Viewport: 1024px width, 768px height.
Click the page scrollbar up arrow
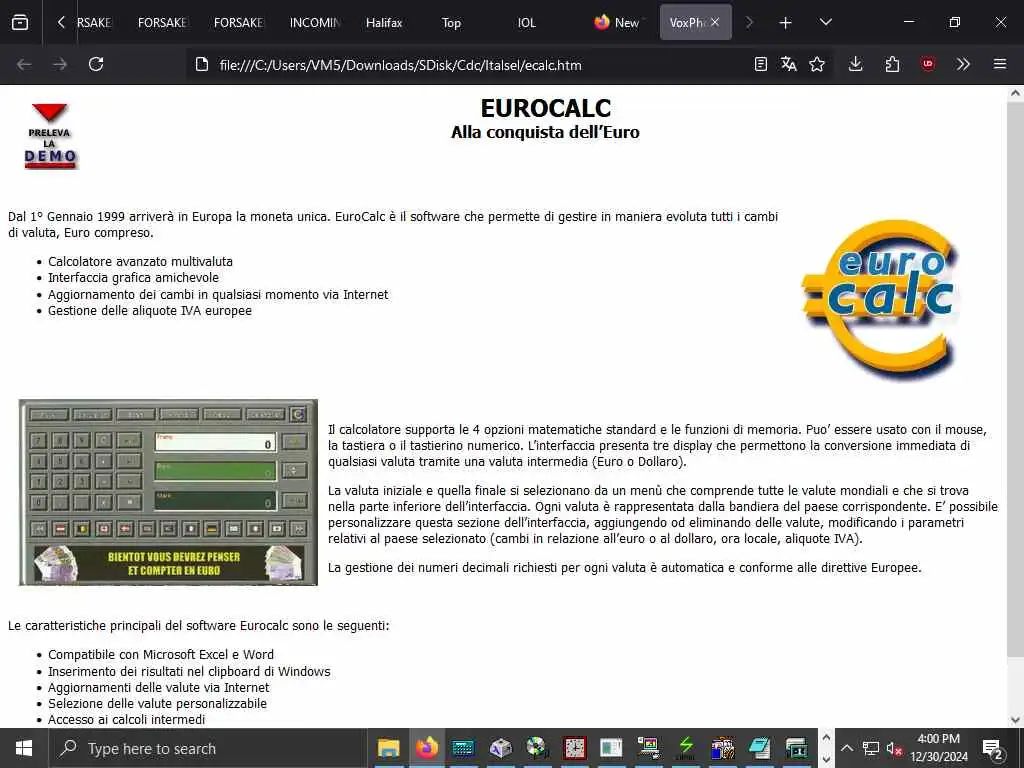click(x=1015, y=93)
